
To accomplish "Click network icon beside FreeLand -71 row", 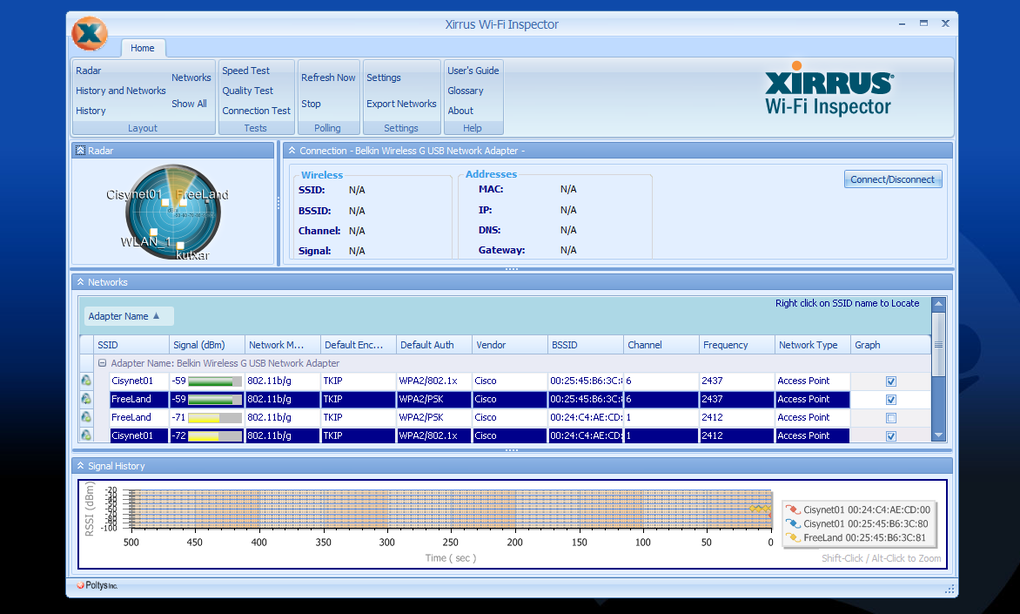I will [86, 417].
